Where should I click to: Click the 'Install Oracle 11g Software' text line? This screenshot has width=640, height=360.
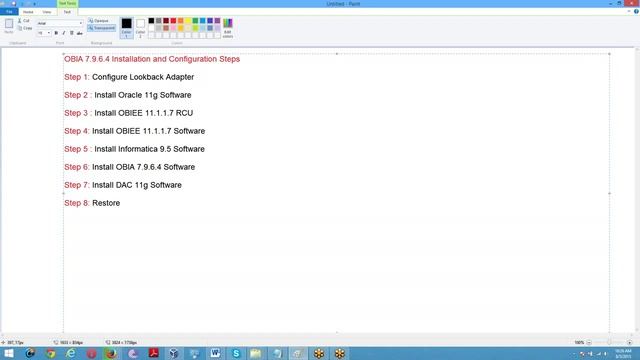click(x=143, y=95)
